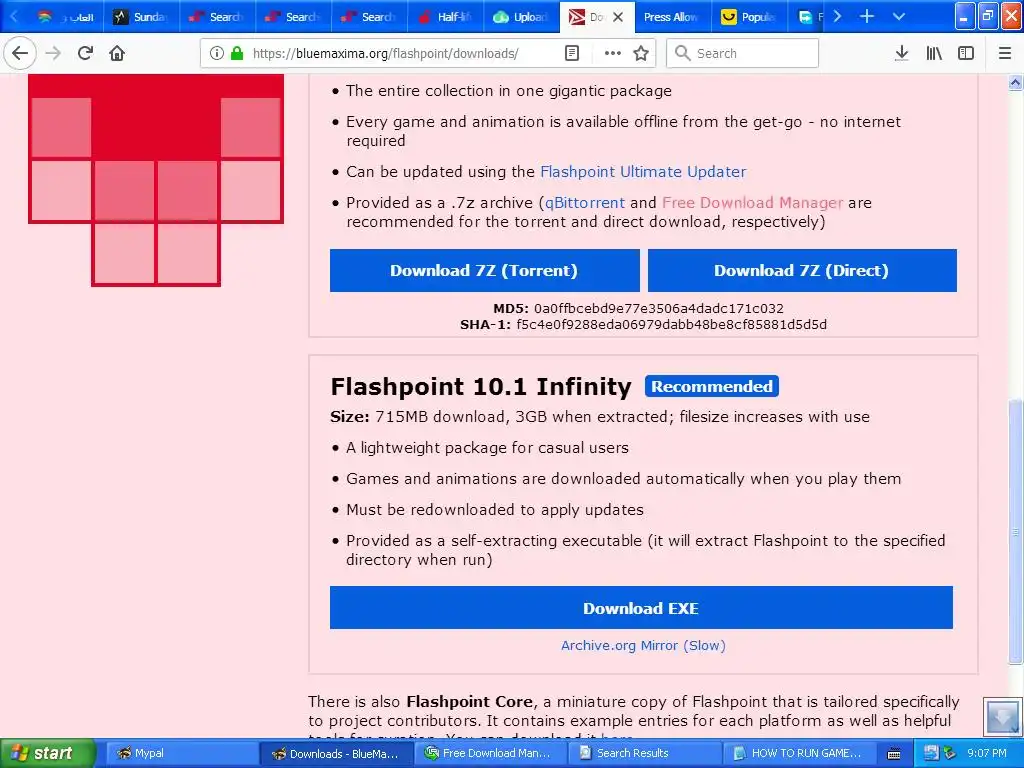Screen dimensions: 1024x768
Task: Click the MD5 hash value text
Action: pyautogui.click(x=658, y=308)
